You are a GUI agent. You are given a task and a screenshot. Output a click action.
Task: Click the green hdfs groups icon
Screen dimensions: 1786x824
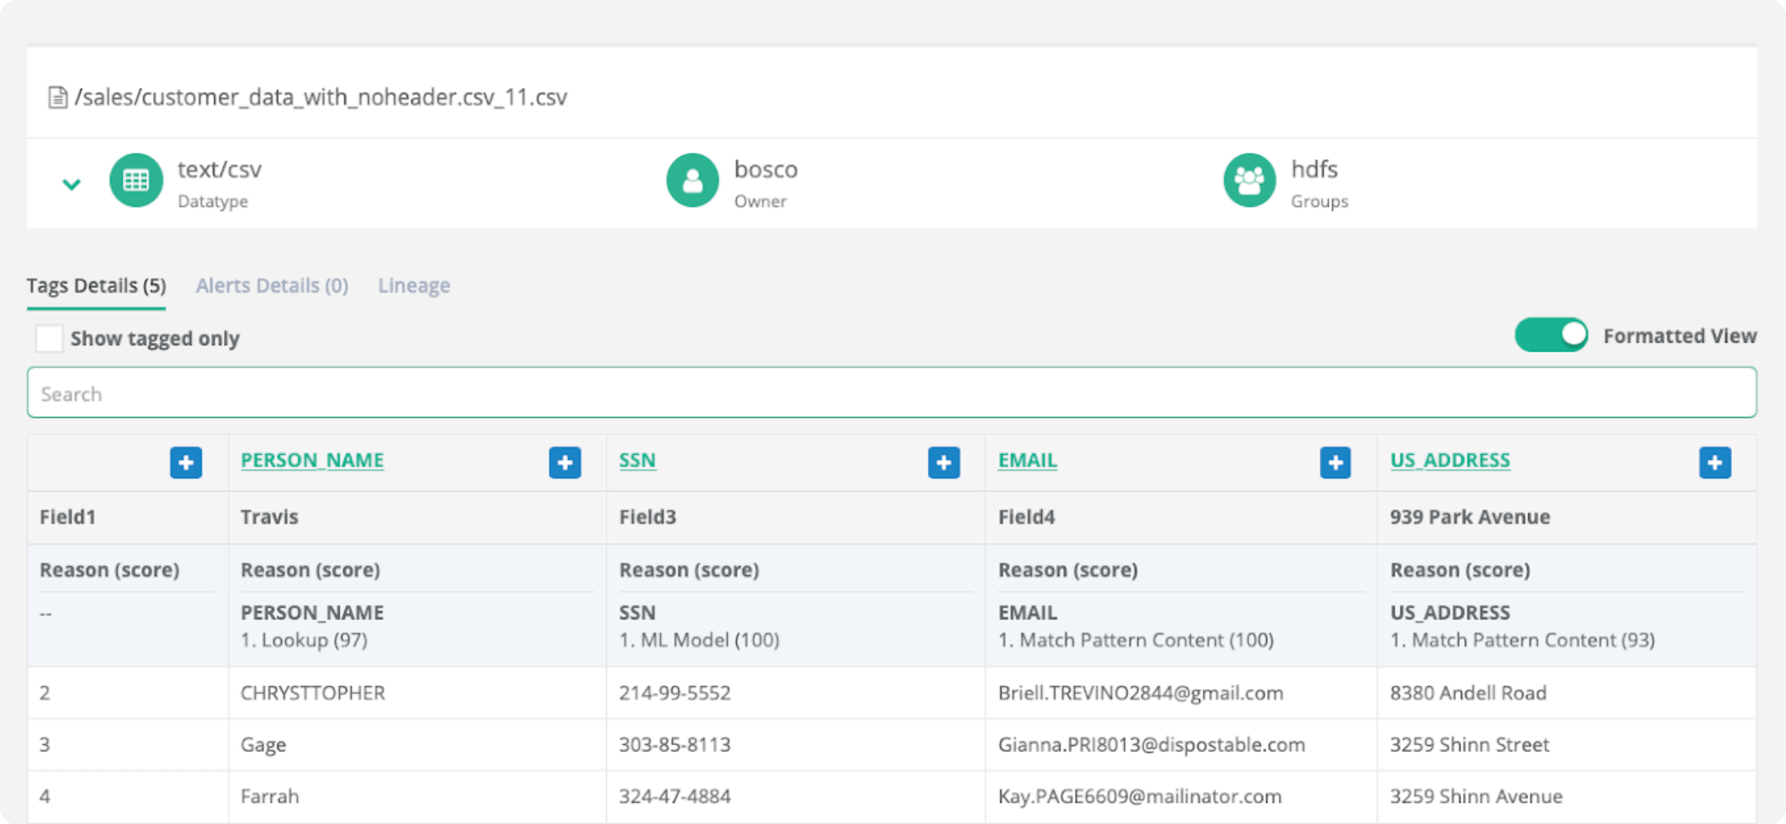tap(1250, 180)
